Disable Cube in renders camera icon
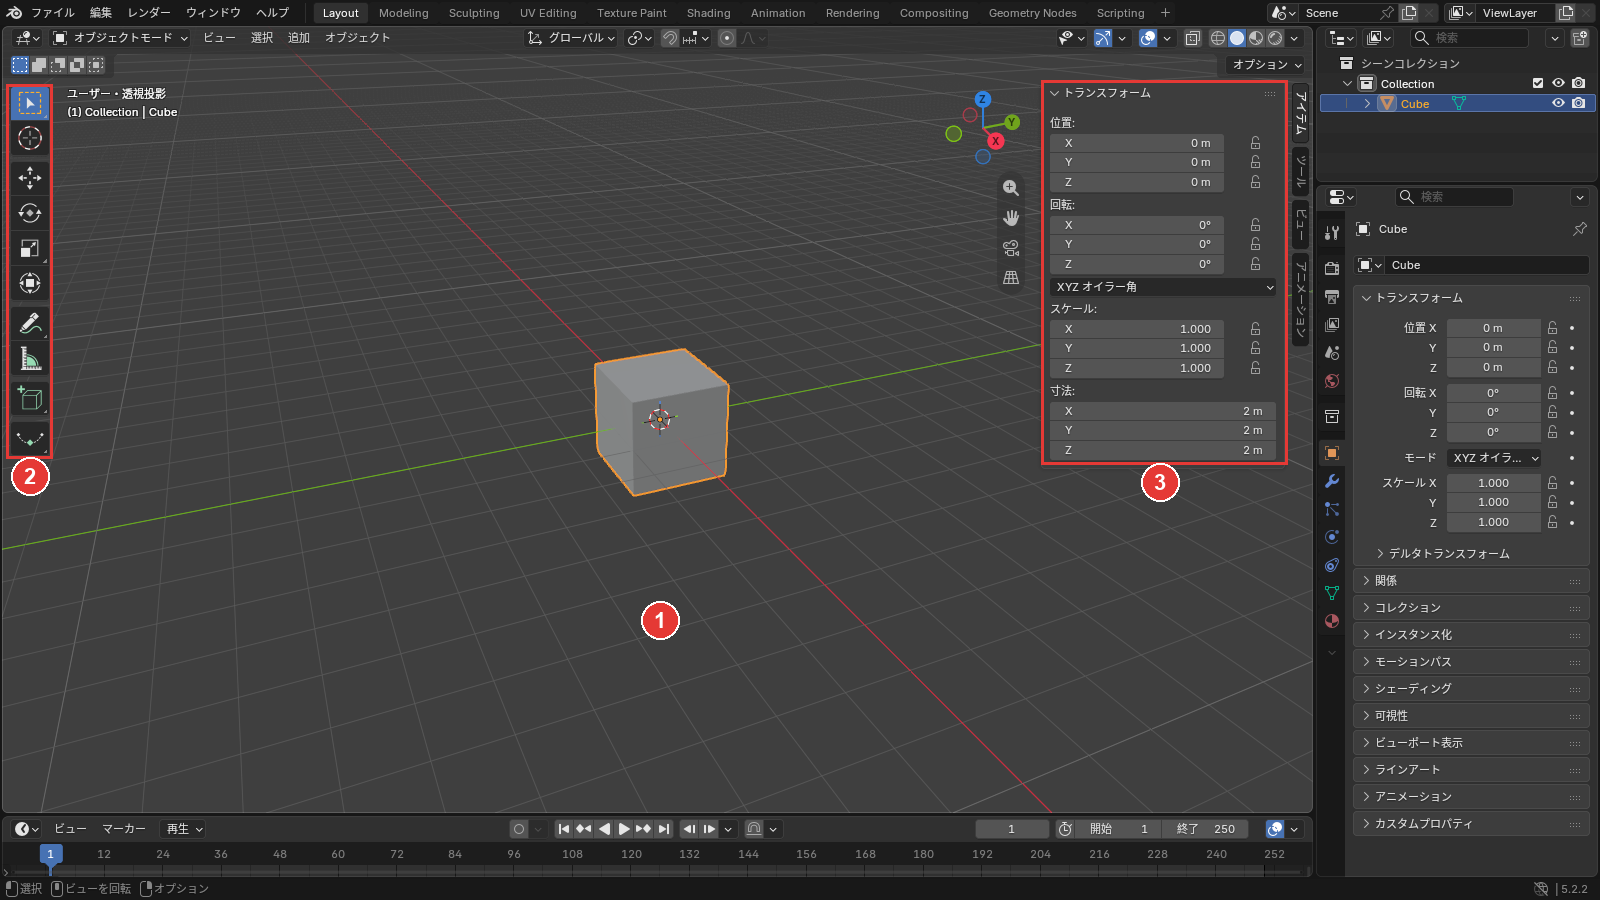The height and width of the screenshot is (900, 1600). 1578,103
